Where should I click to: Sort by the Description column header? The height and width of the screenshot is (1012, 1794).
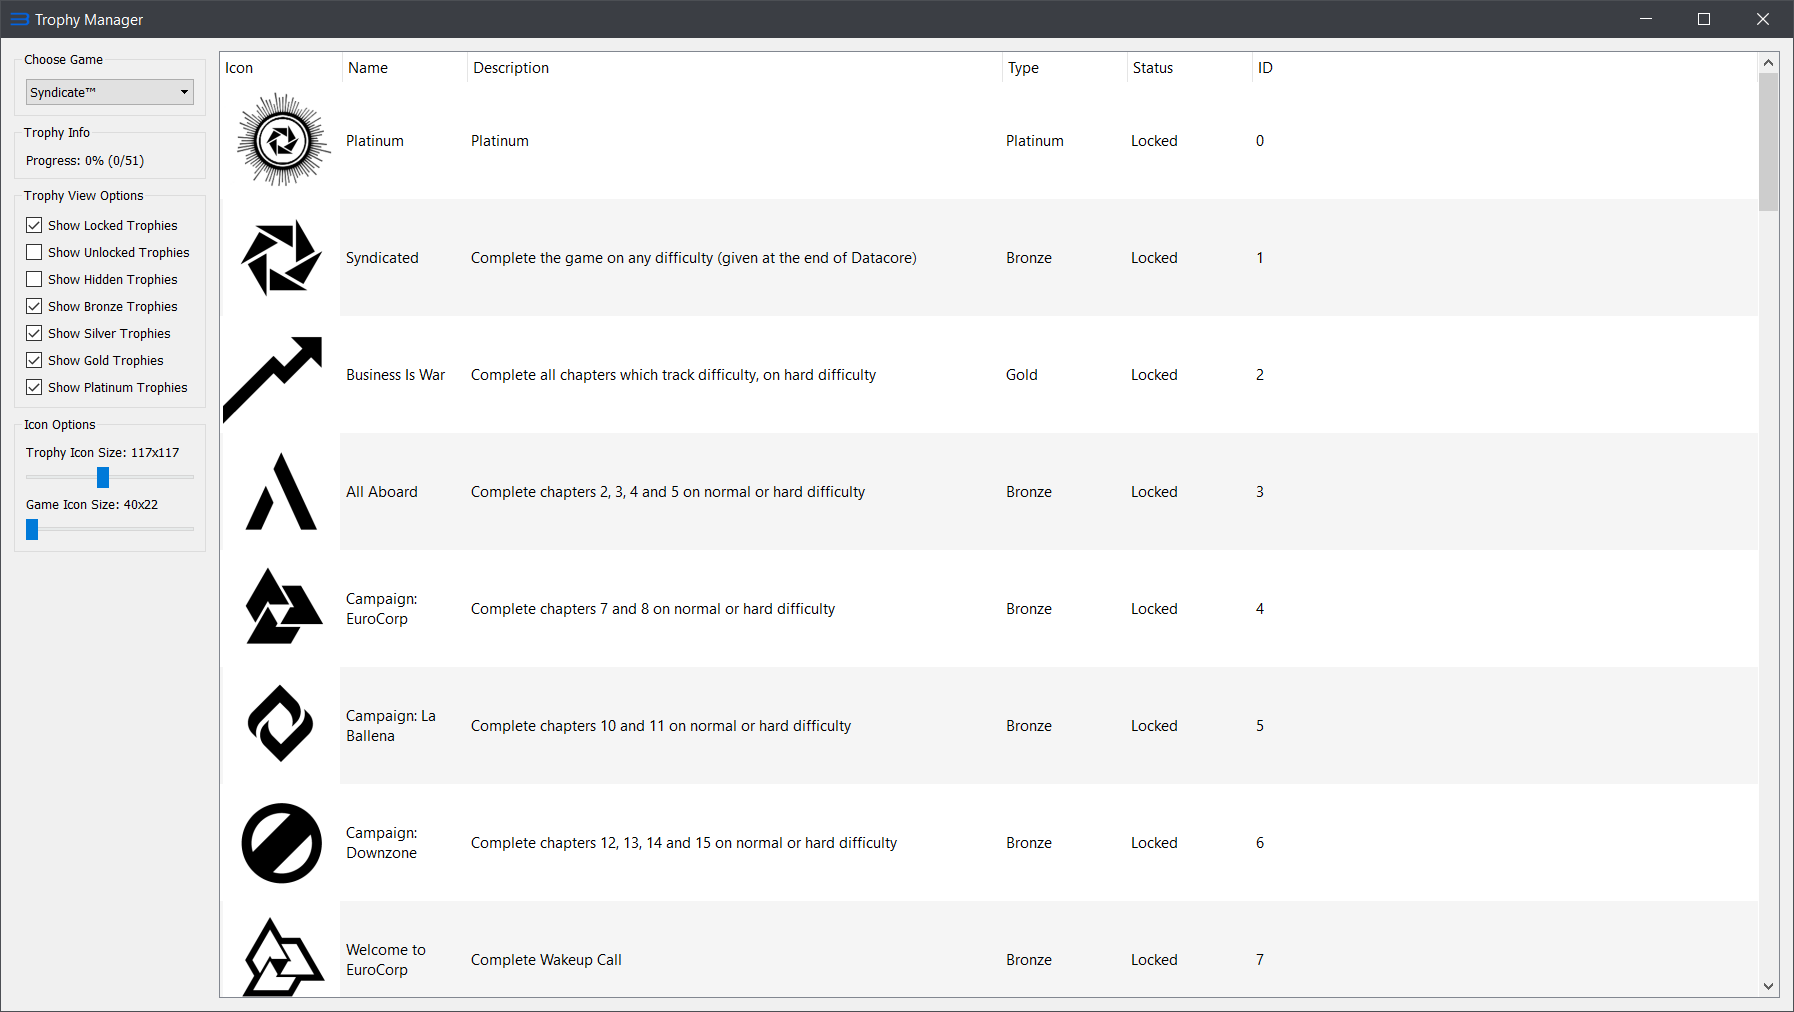click(x=734, y=68)
